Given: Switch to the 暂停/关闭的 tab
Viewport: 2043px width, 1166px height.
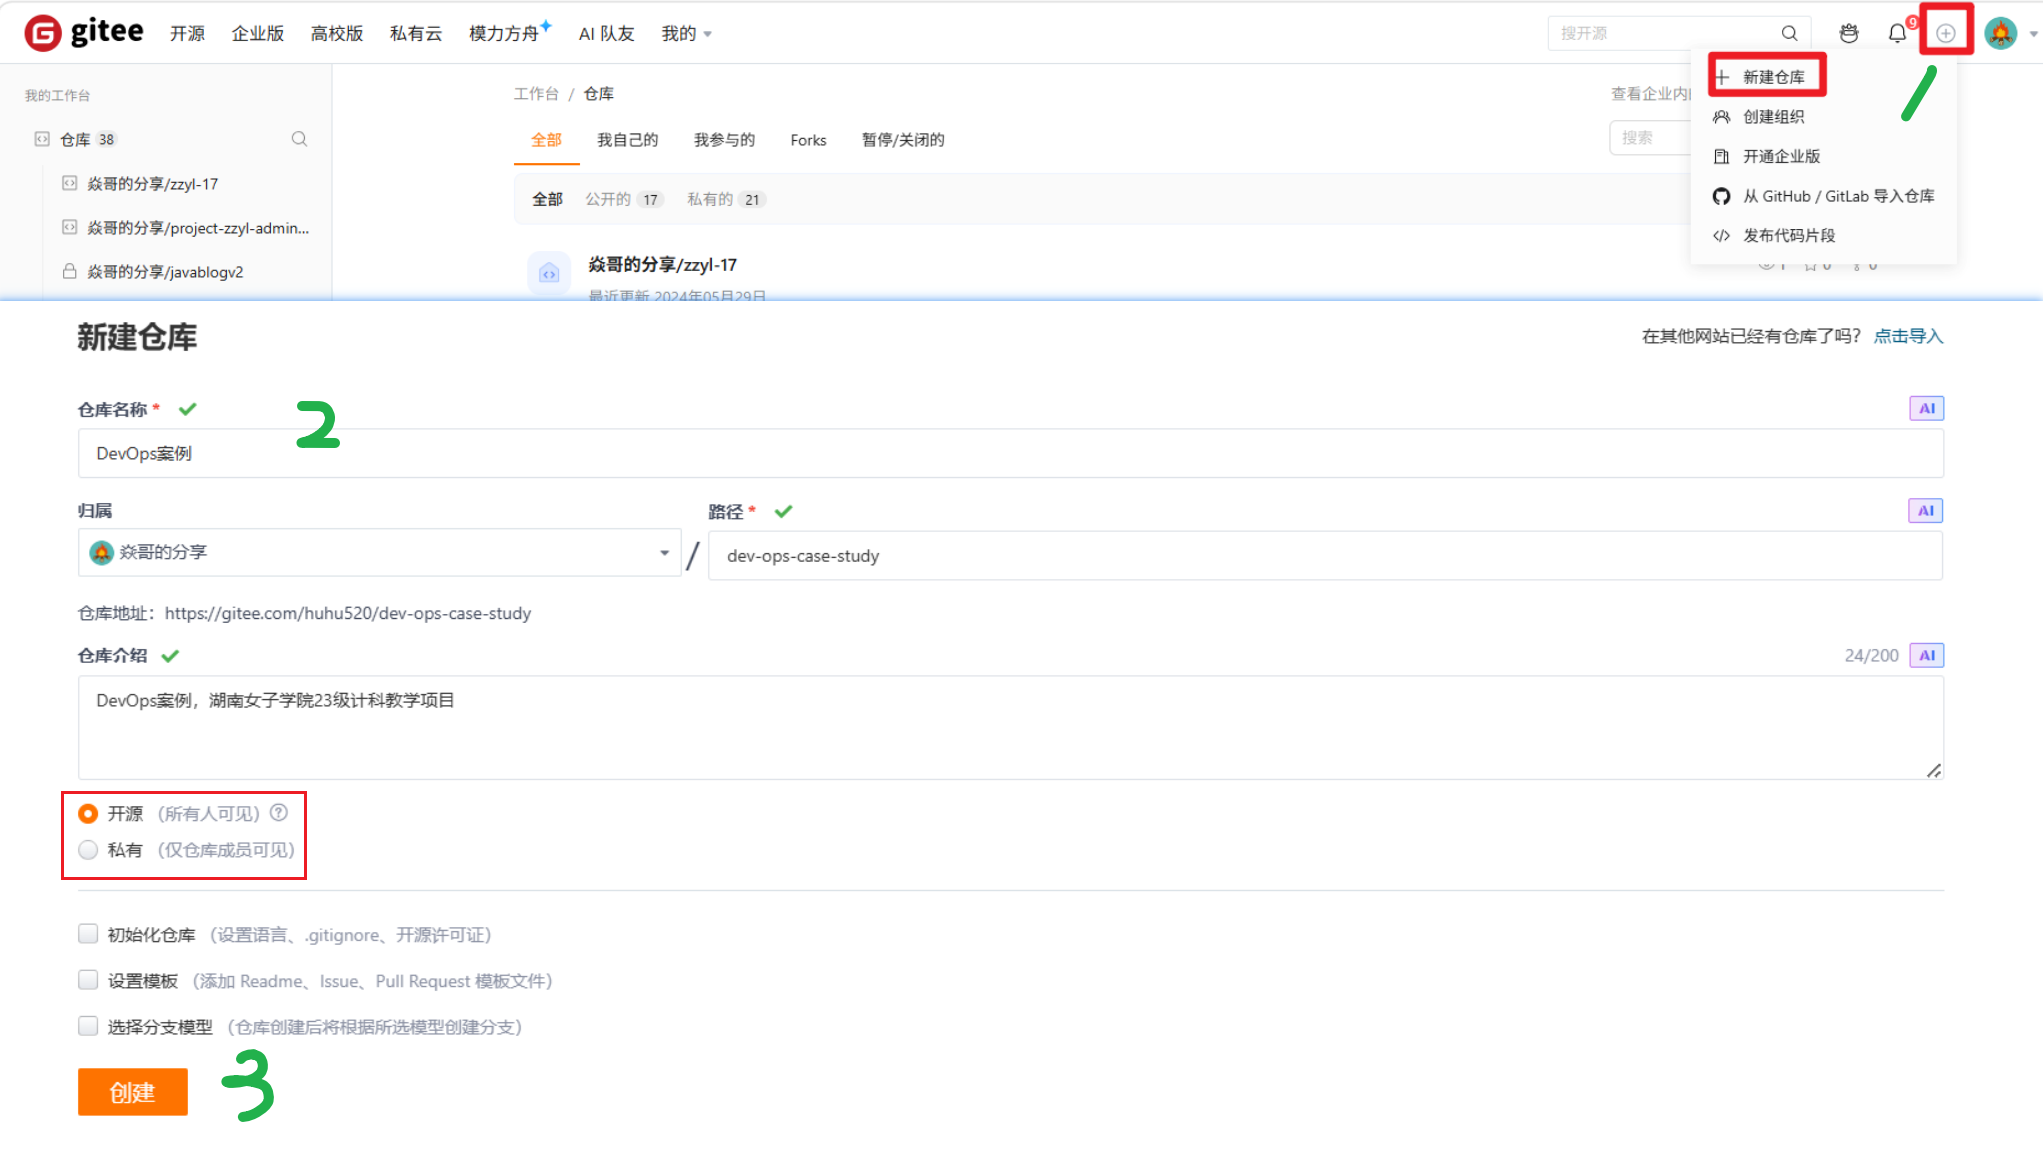Looking at the screenshot, I should point(903,140).
